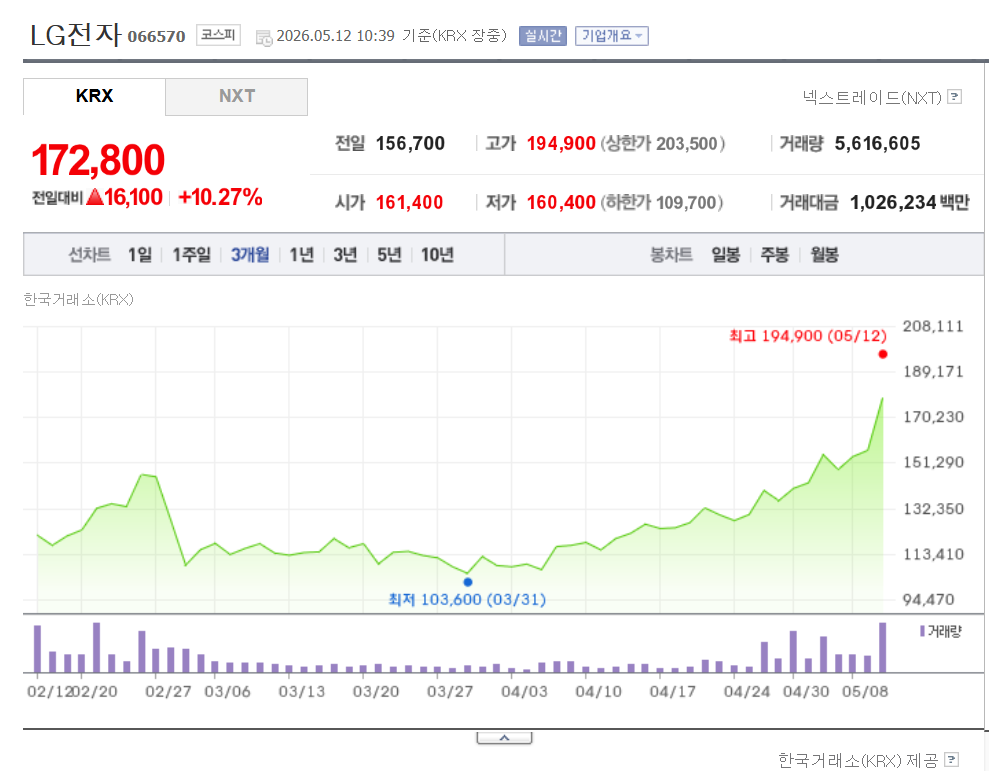
Task: Switch to the KRX tab
Action: [x=94, y=97]
